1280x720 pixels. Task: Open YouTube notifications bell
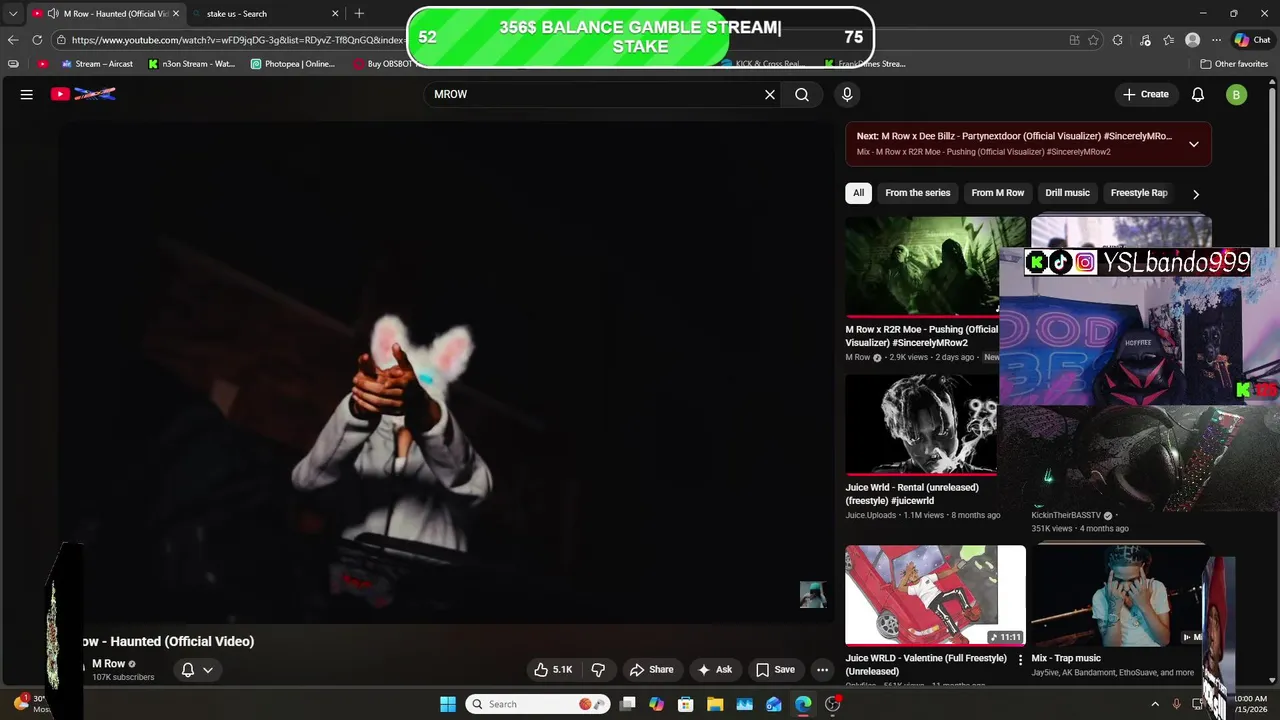tap(1198, 94)
